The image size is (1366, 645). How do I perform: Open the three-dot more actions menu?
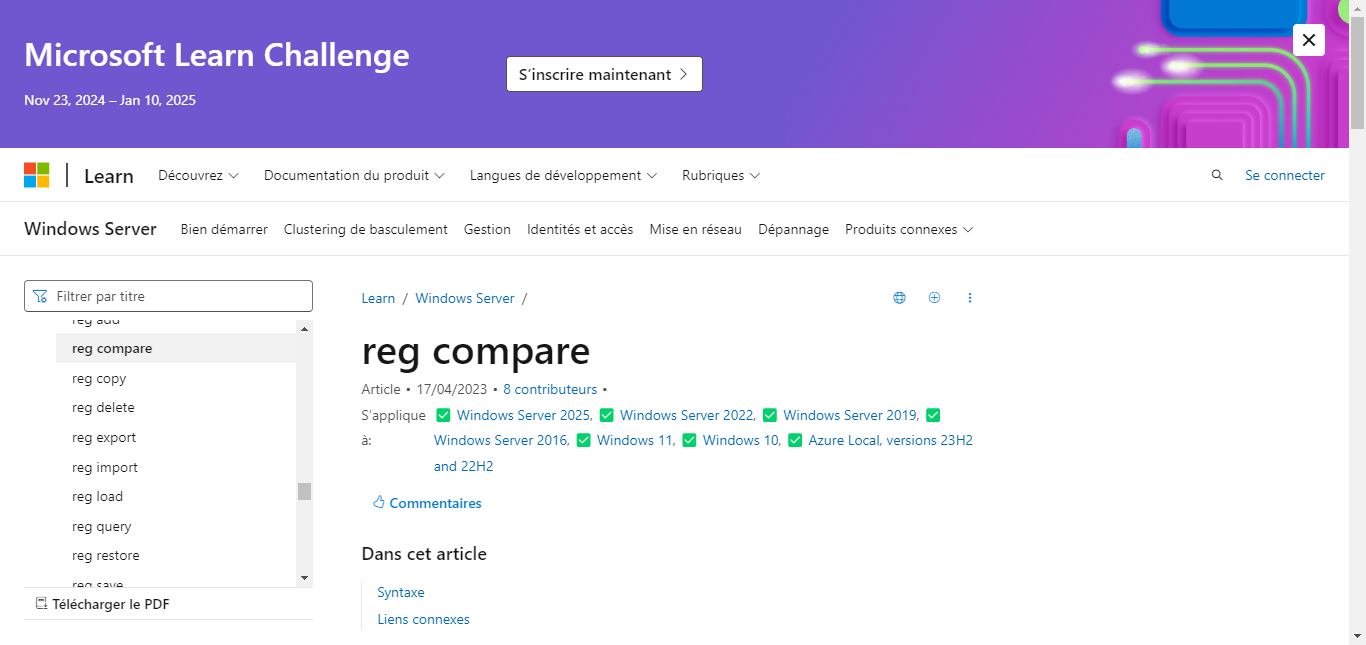pyautogui.click(x=970, y=298)
